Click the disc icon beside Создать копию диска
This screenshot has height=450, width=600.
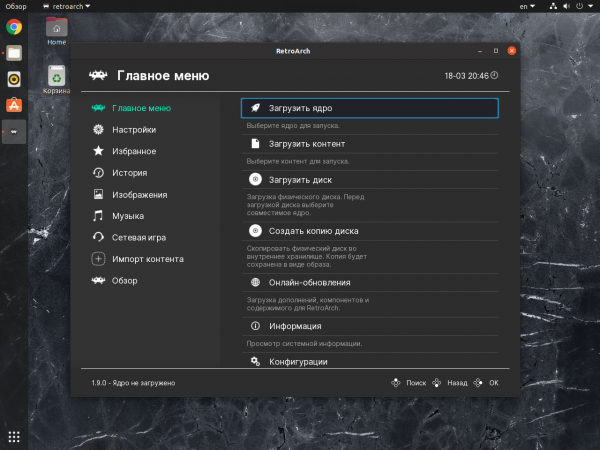click(255, 231)
